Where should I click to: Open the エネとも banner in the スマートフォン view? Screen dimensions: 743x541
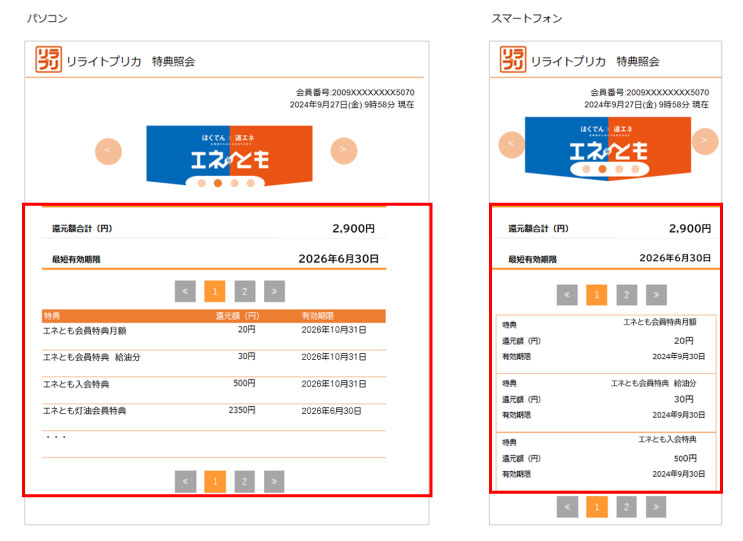point(608,148)
